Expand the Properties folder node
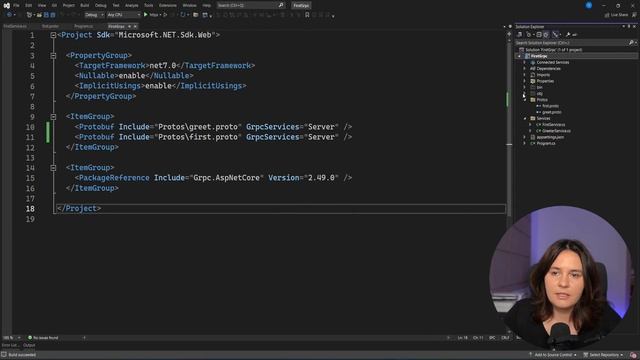 tap(525, 81)
